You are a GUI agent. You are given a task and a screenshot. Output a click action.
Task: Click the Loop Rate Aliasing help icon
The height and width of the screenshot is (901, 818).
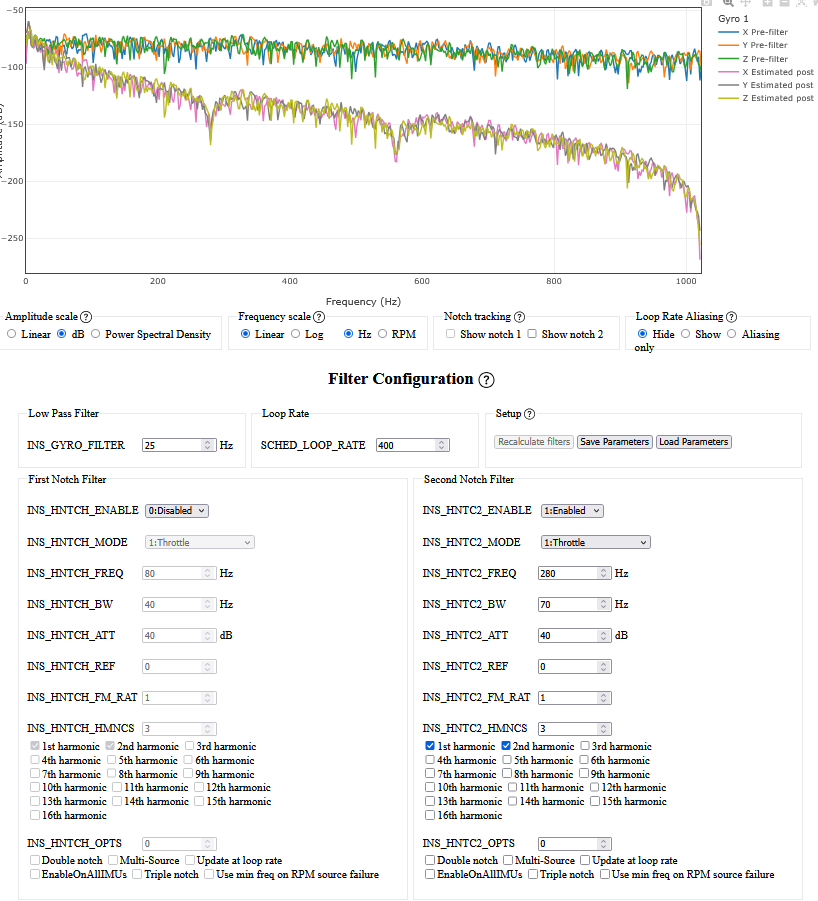(731, 316)
